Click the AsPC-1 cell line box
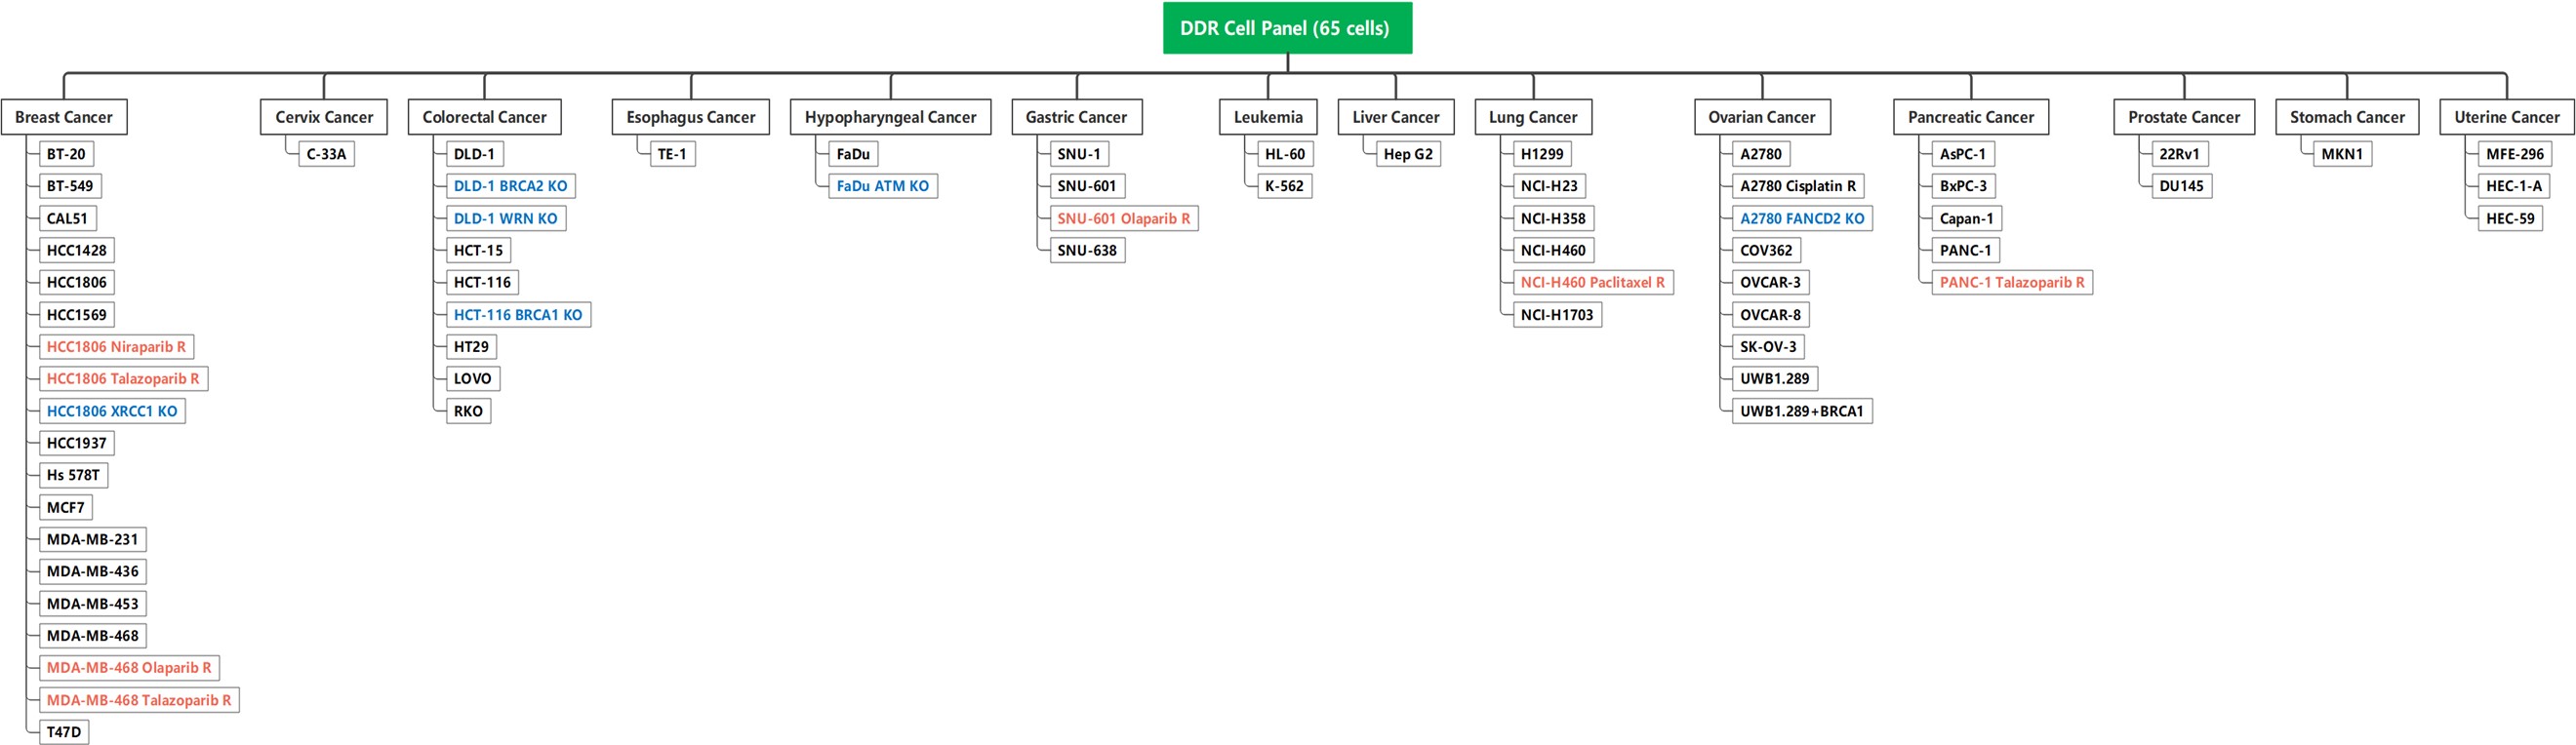The height and width of the screenshot is (745, 2576). point(1963,154)
